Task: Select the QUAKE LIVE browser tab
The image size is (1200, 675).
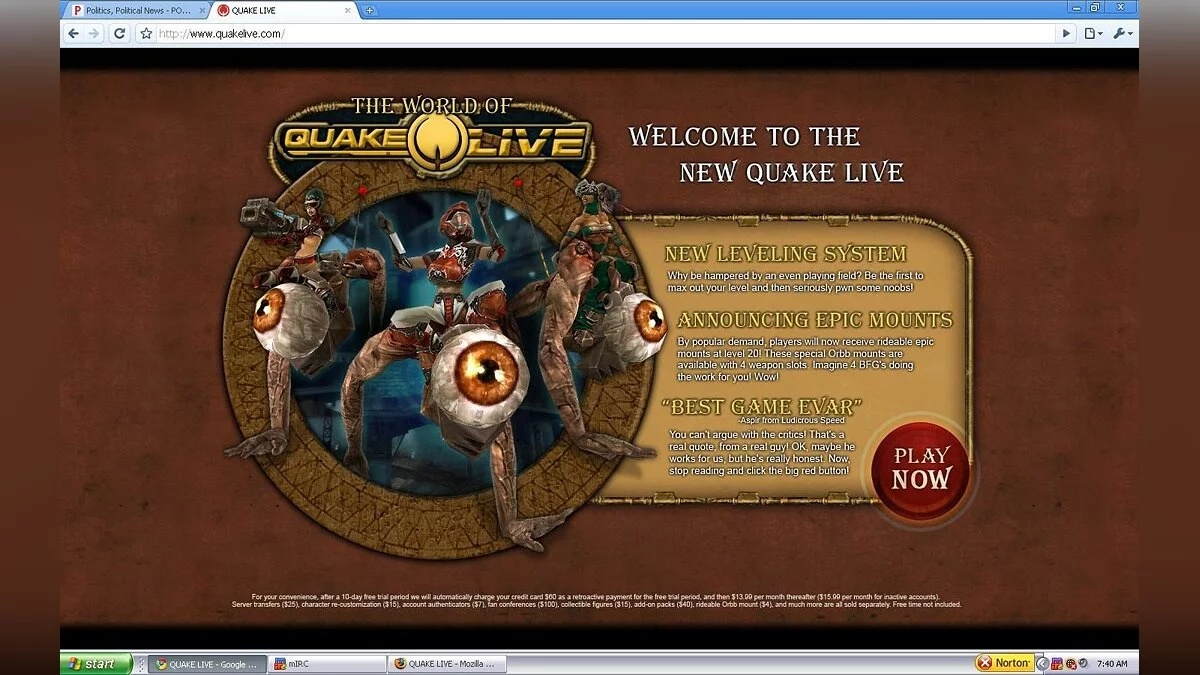Action: coord(285,10)
